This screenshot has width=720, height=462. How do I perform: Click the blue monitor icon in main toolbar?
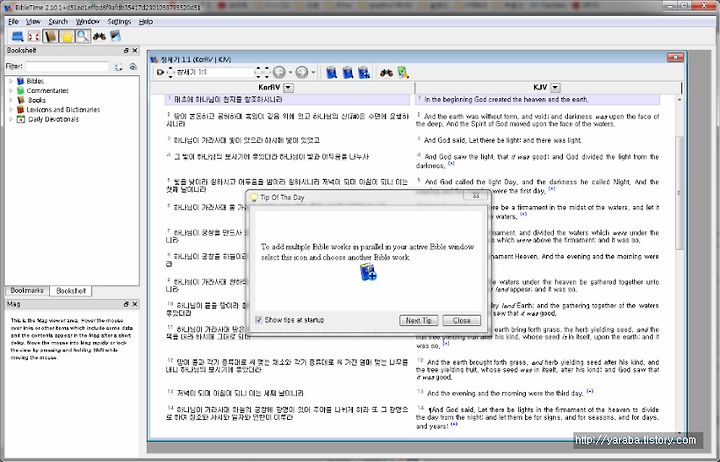pos(18,36)
